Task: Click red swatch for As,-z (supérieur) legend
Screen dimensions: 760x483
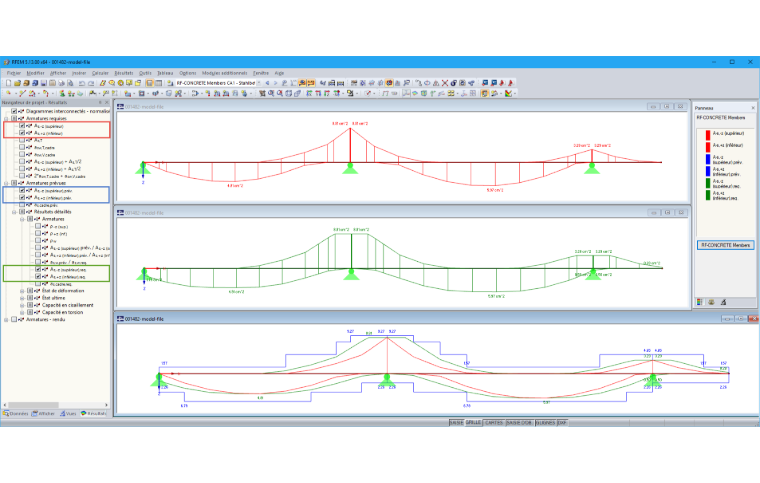Action: [708, 135]
